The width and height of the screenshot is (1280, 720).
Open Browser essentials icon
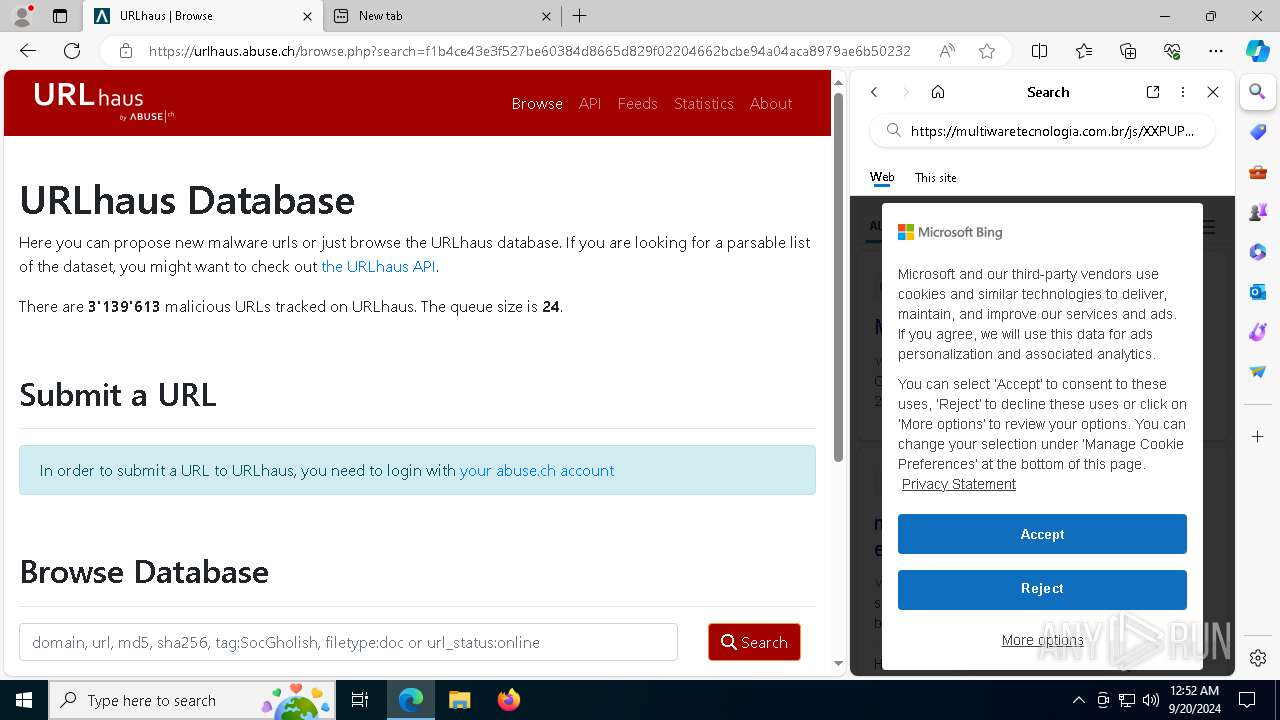pos(1172,51)
